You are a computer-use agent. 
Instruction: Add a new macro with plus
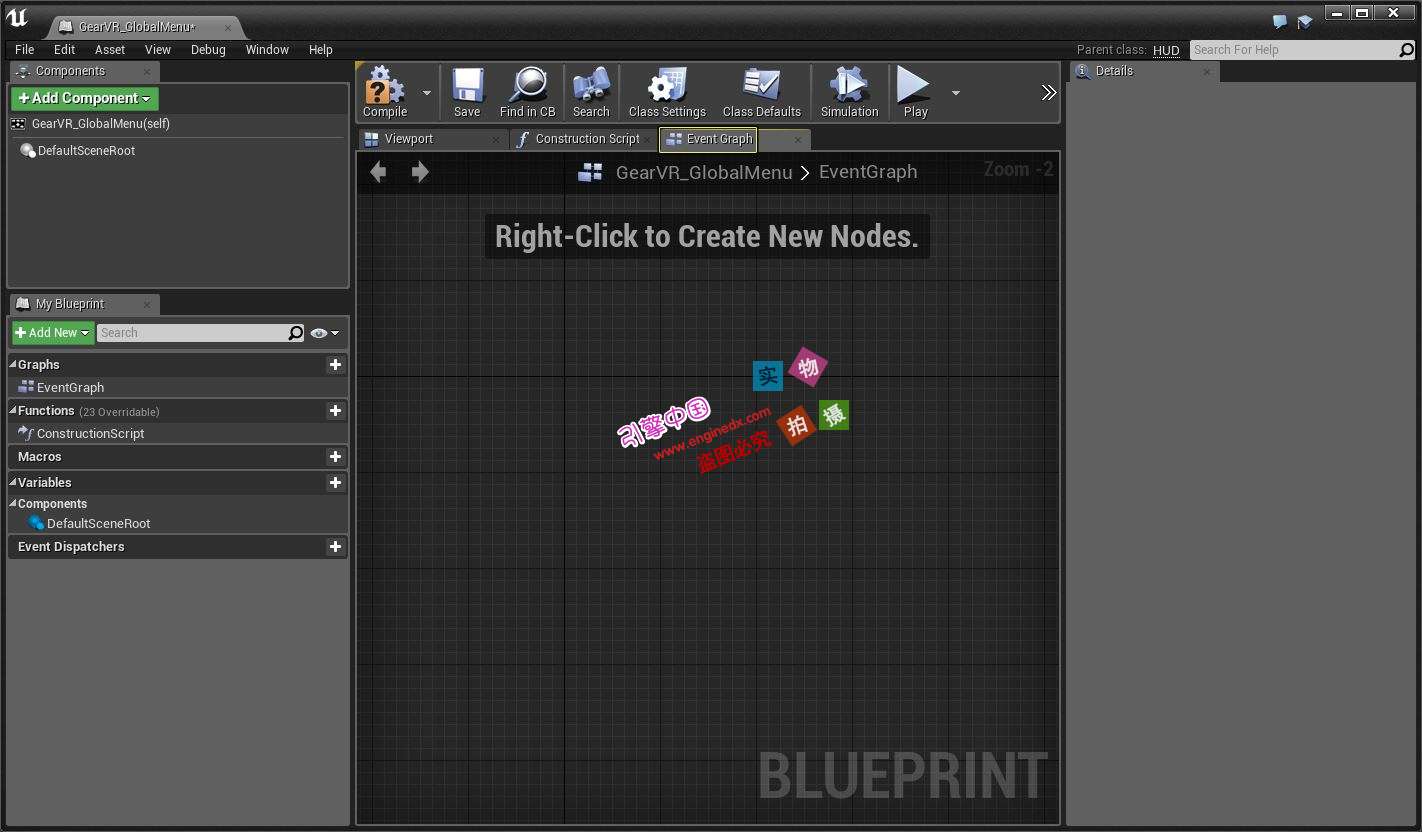pos(335,457)
